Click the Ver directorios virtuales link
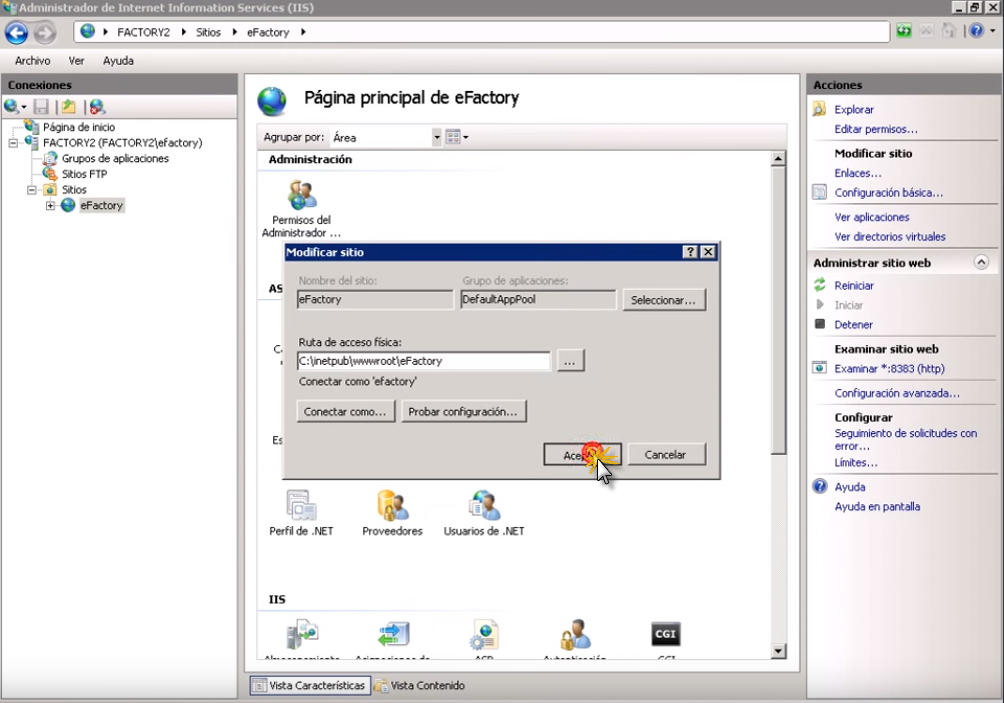Viewport: 1004px width, 703px height. tap(889, 236)
